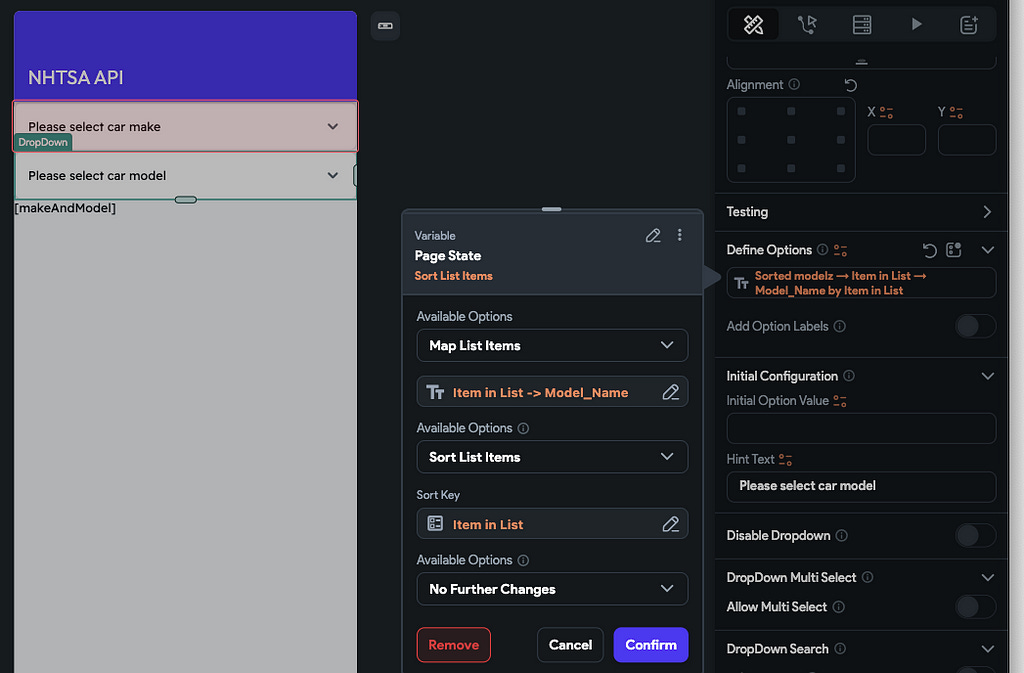Set Hint Text from variable icon

(x=785, y=460)
